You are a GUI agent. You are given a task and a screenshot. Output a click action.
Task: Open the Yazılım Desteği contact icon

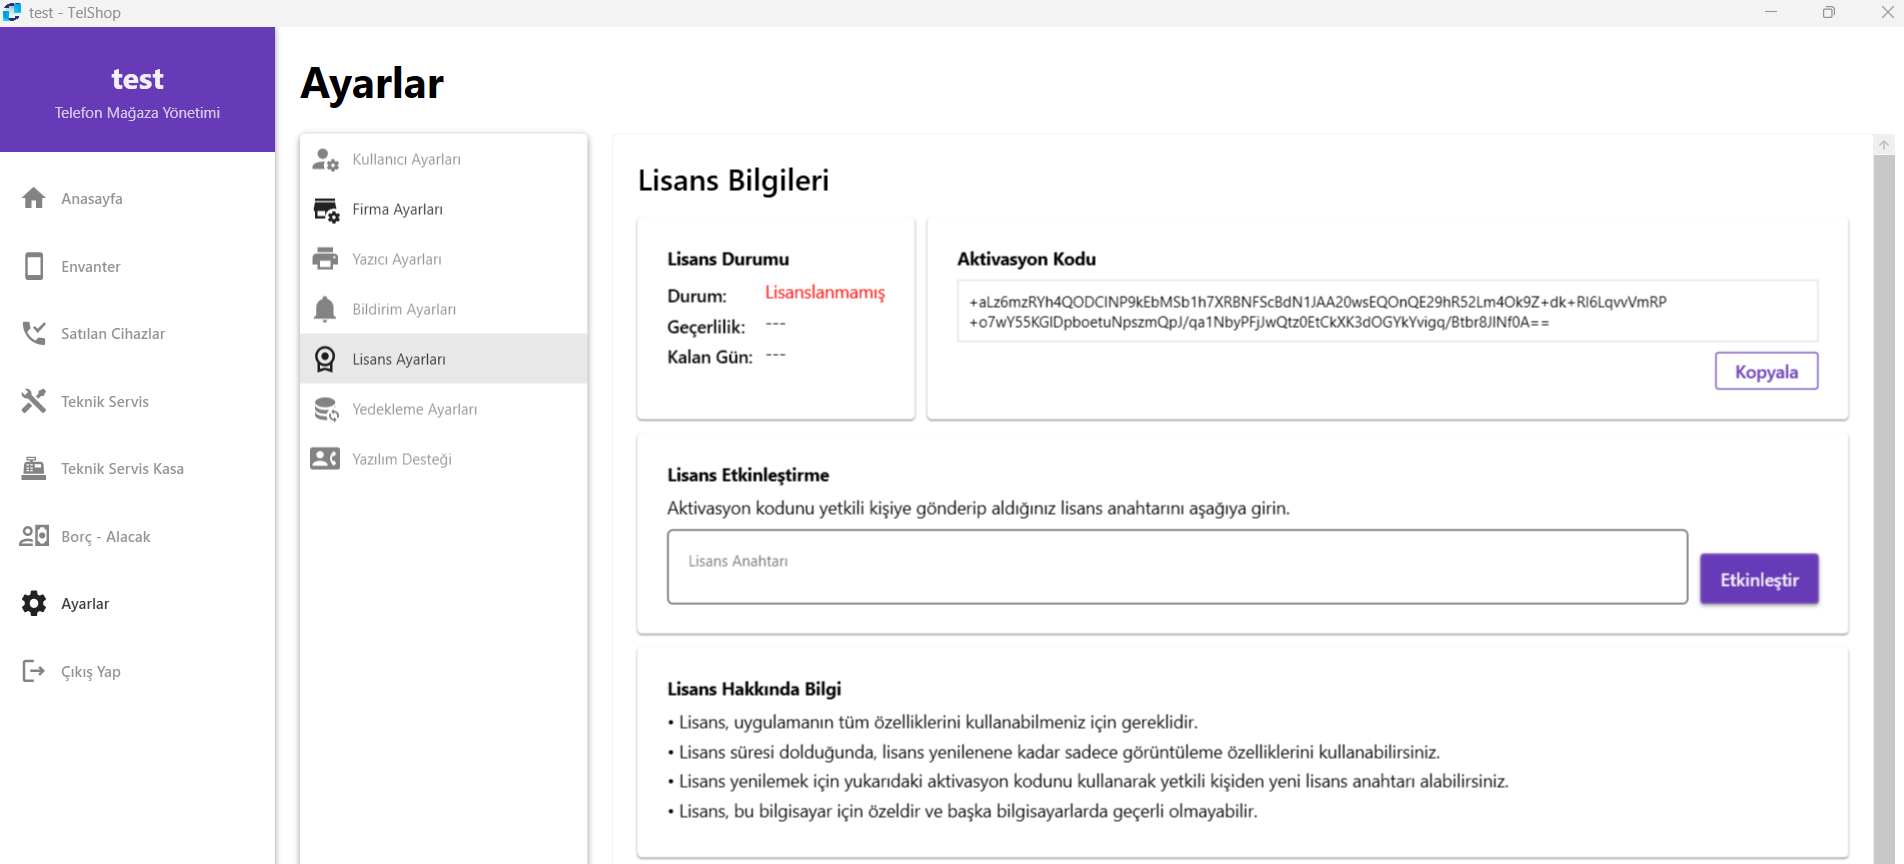[325, 459]
